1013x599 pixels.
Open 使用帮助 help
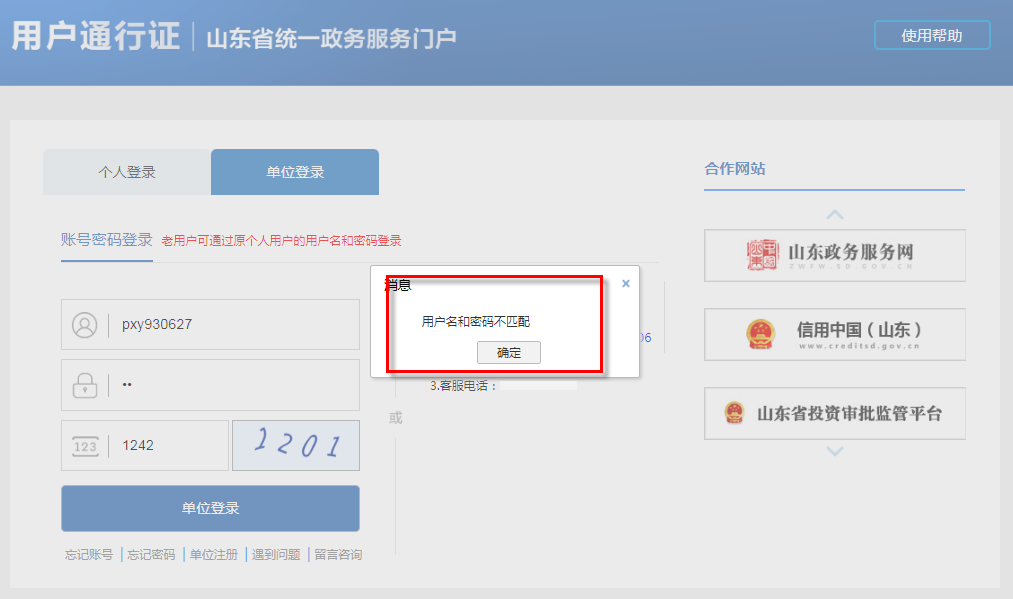pos(931,34)
